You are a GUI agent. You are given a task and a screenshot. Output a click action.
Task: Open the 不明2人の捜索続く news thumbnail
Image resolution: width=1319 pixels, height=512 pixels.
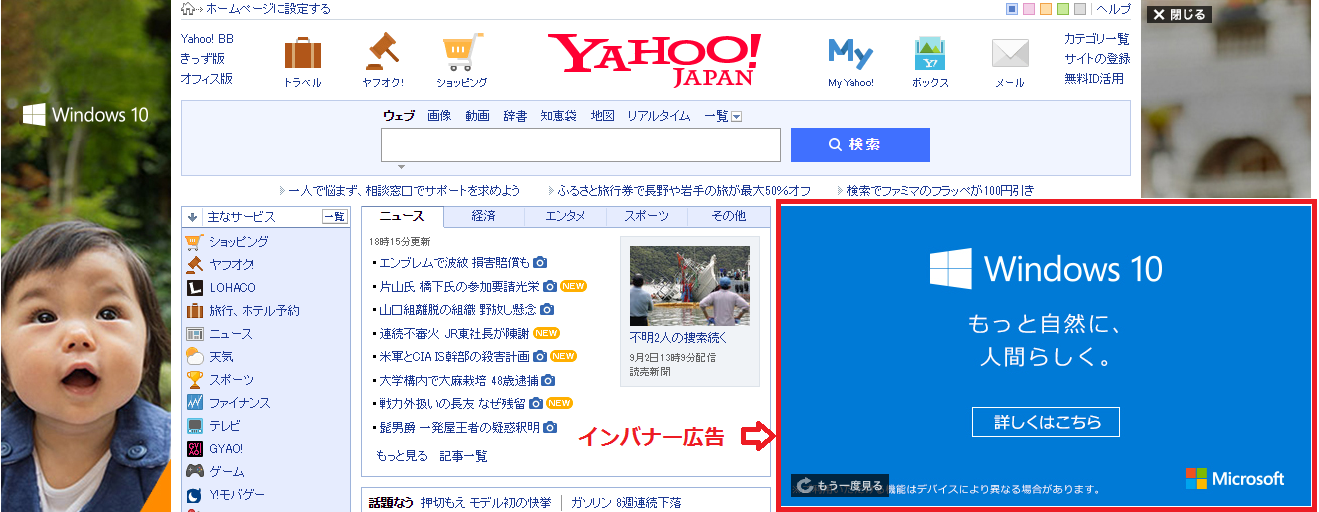(690, 286)
